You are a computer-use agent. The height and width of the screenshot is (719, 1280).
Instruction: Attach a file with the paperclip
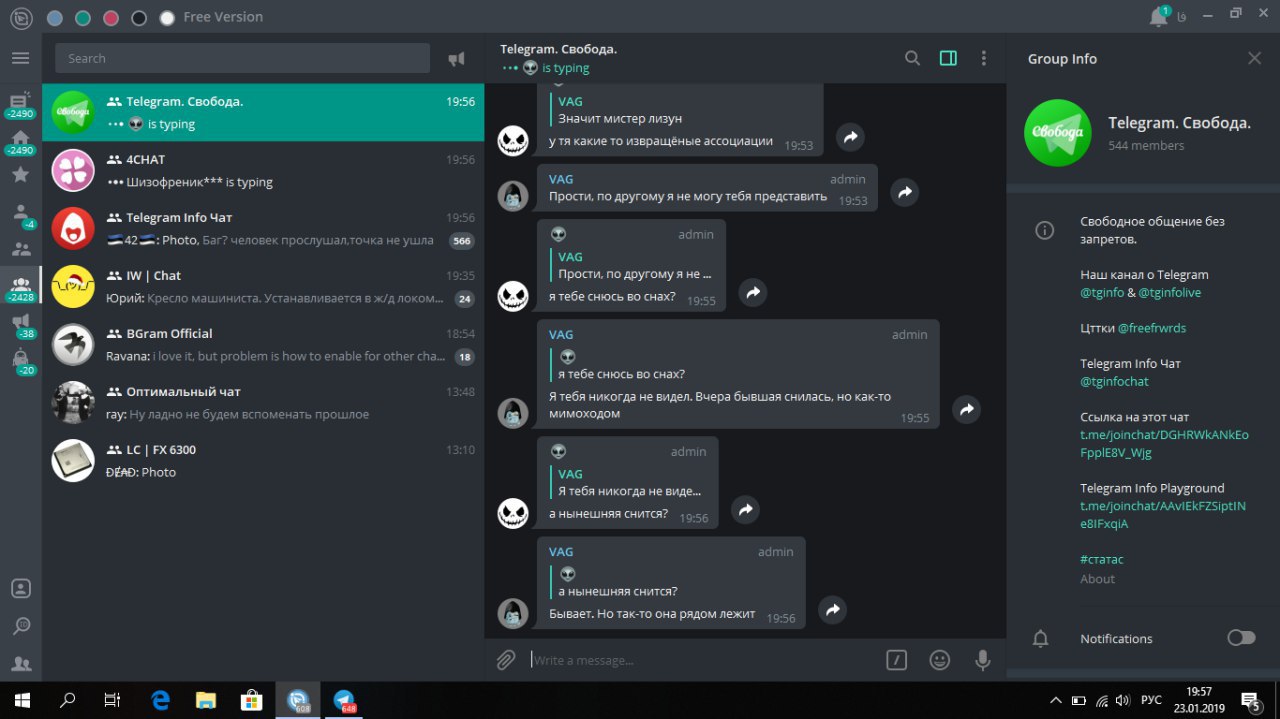(506, 660)
